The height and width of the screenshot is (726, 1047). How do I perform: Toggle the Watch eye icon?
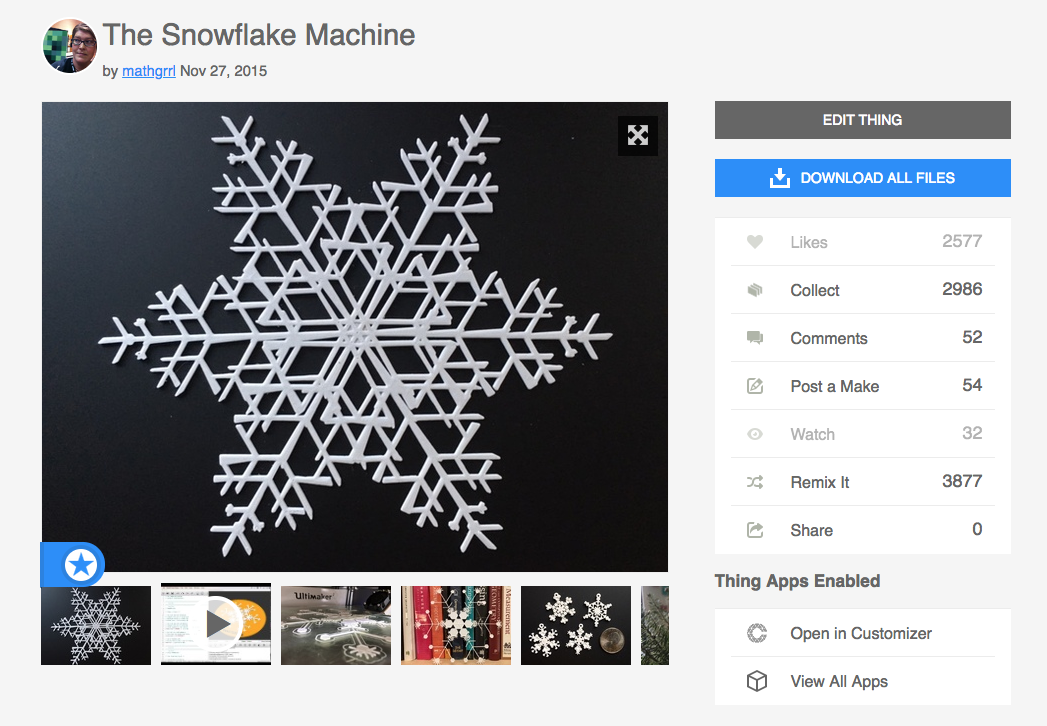pyautogui.click(x=755, y=434)
